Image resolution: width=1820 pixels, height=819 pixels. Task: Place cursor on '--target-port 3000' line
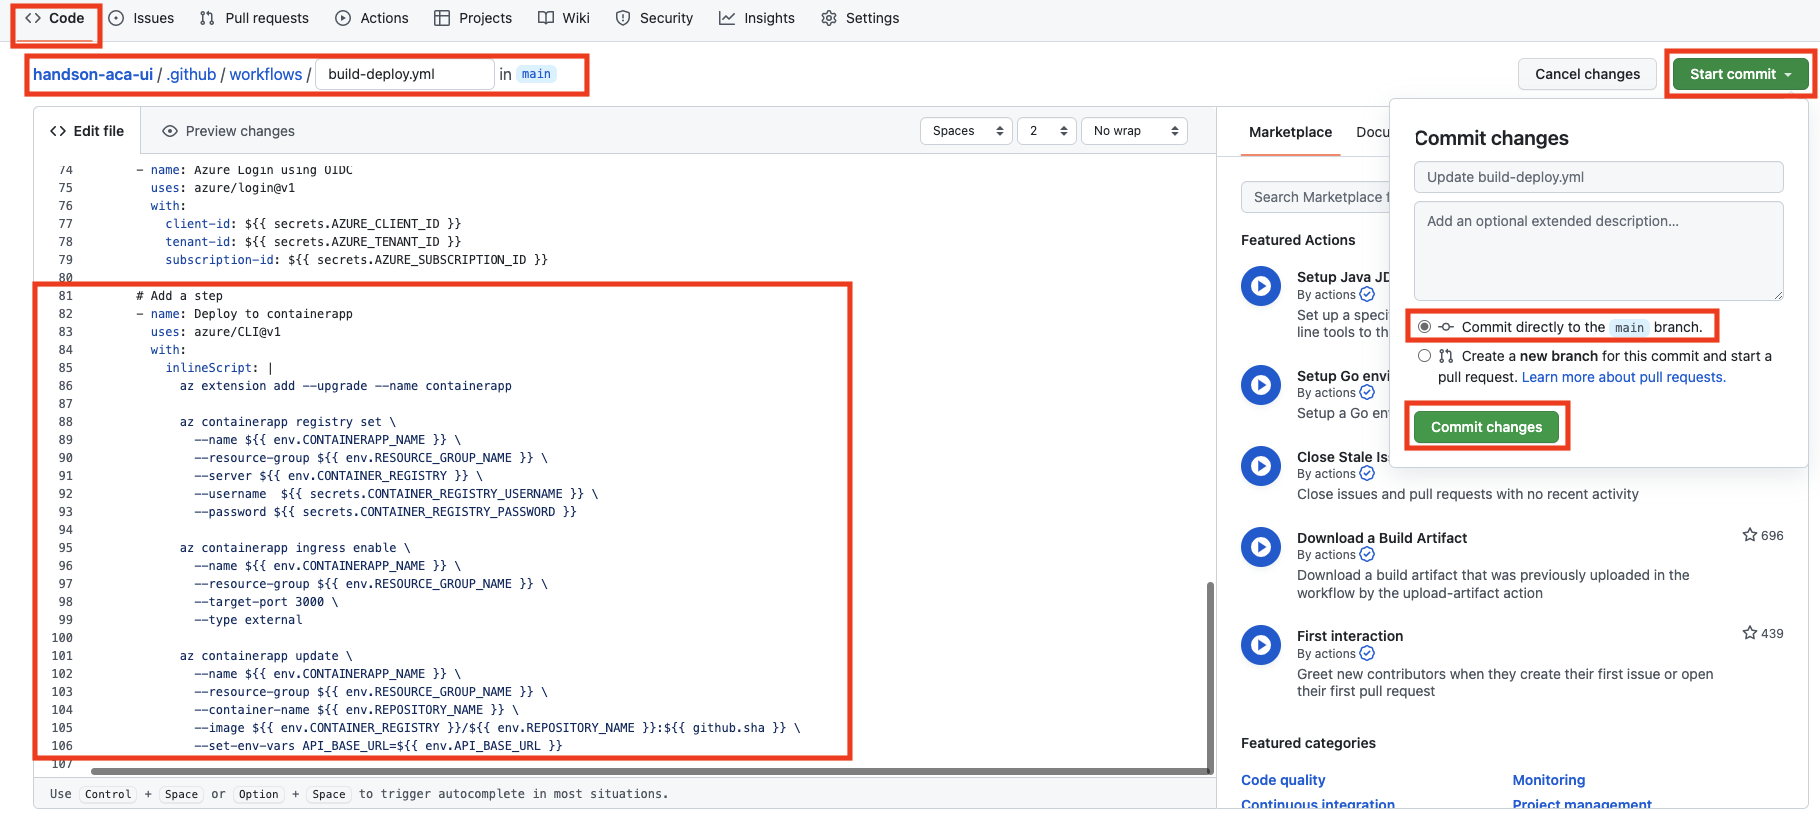point(266,602)
